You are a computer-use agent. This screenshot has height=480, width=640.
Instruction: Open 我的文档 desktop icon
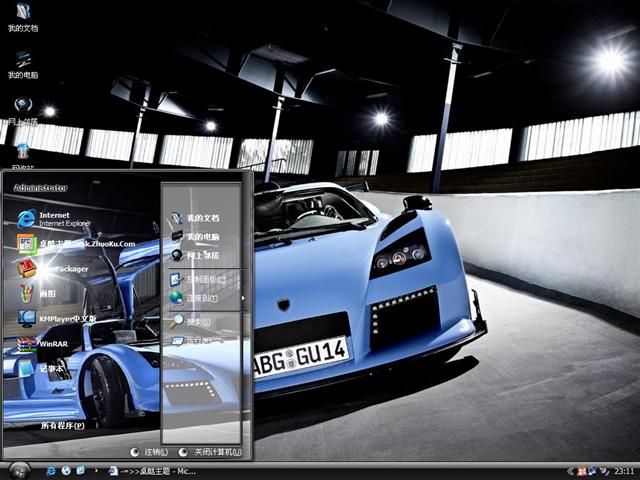23,18
